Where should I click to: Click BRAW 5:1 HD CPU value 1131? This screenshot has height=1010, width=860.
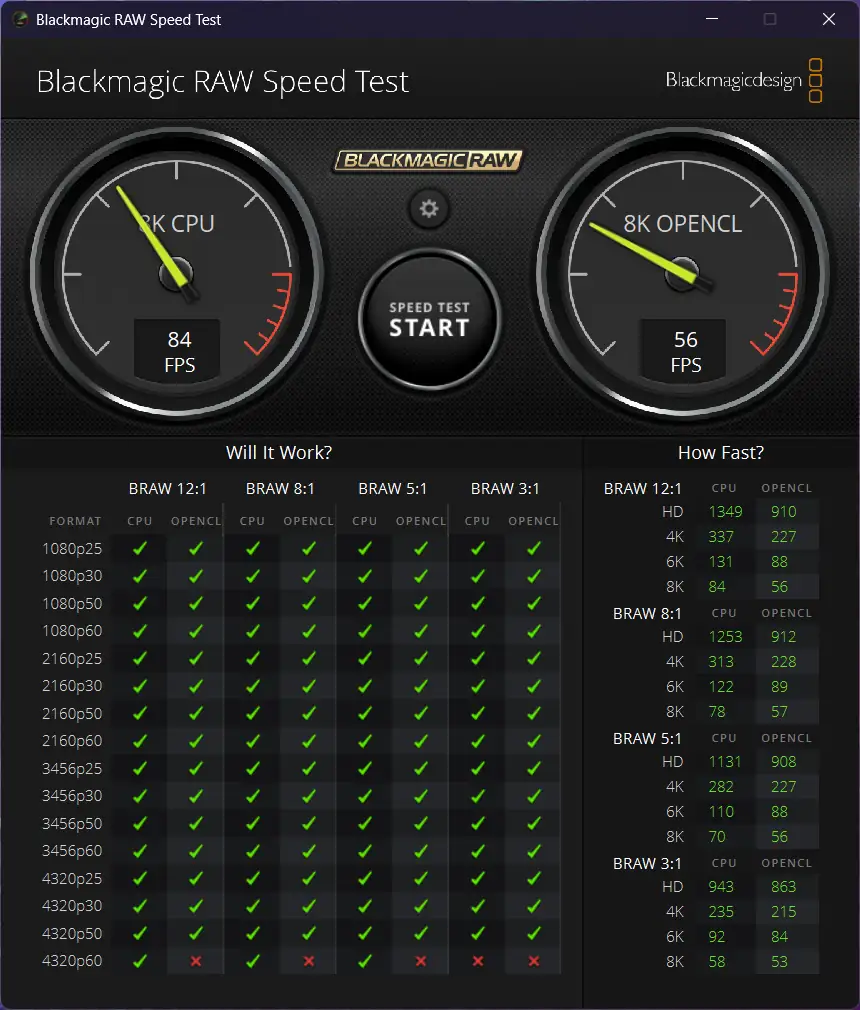(725, 762)
